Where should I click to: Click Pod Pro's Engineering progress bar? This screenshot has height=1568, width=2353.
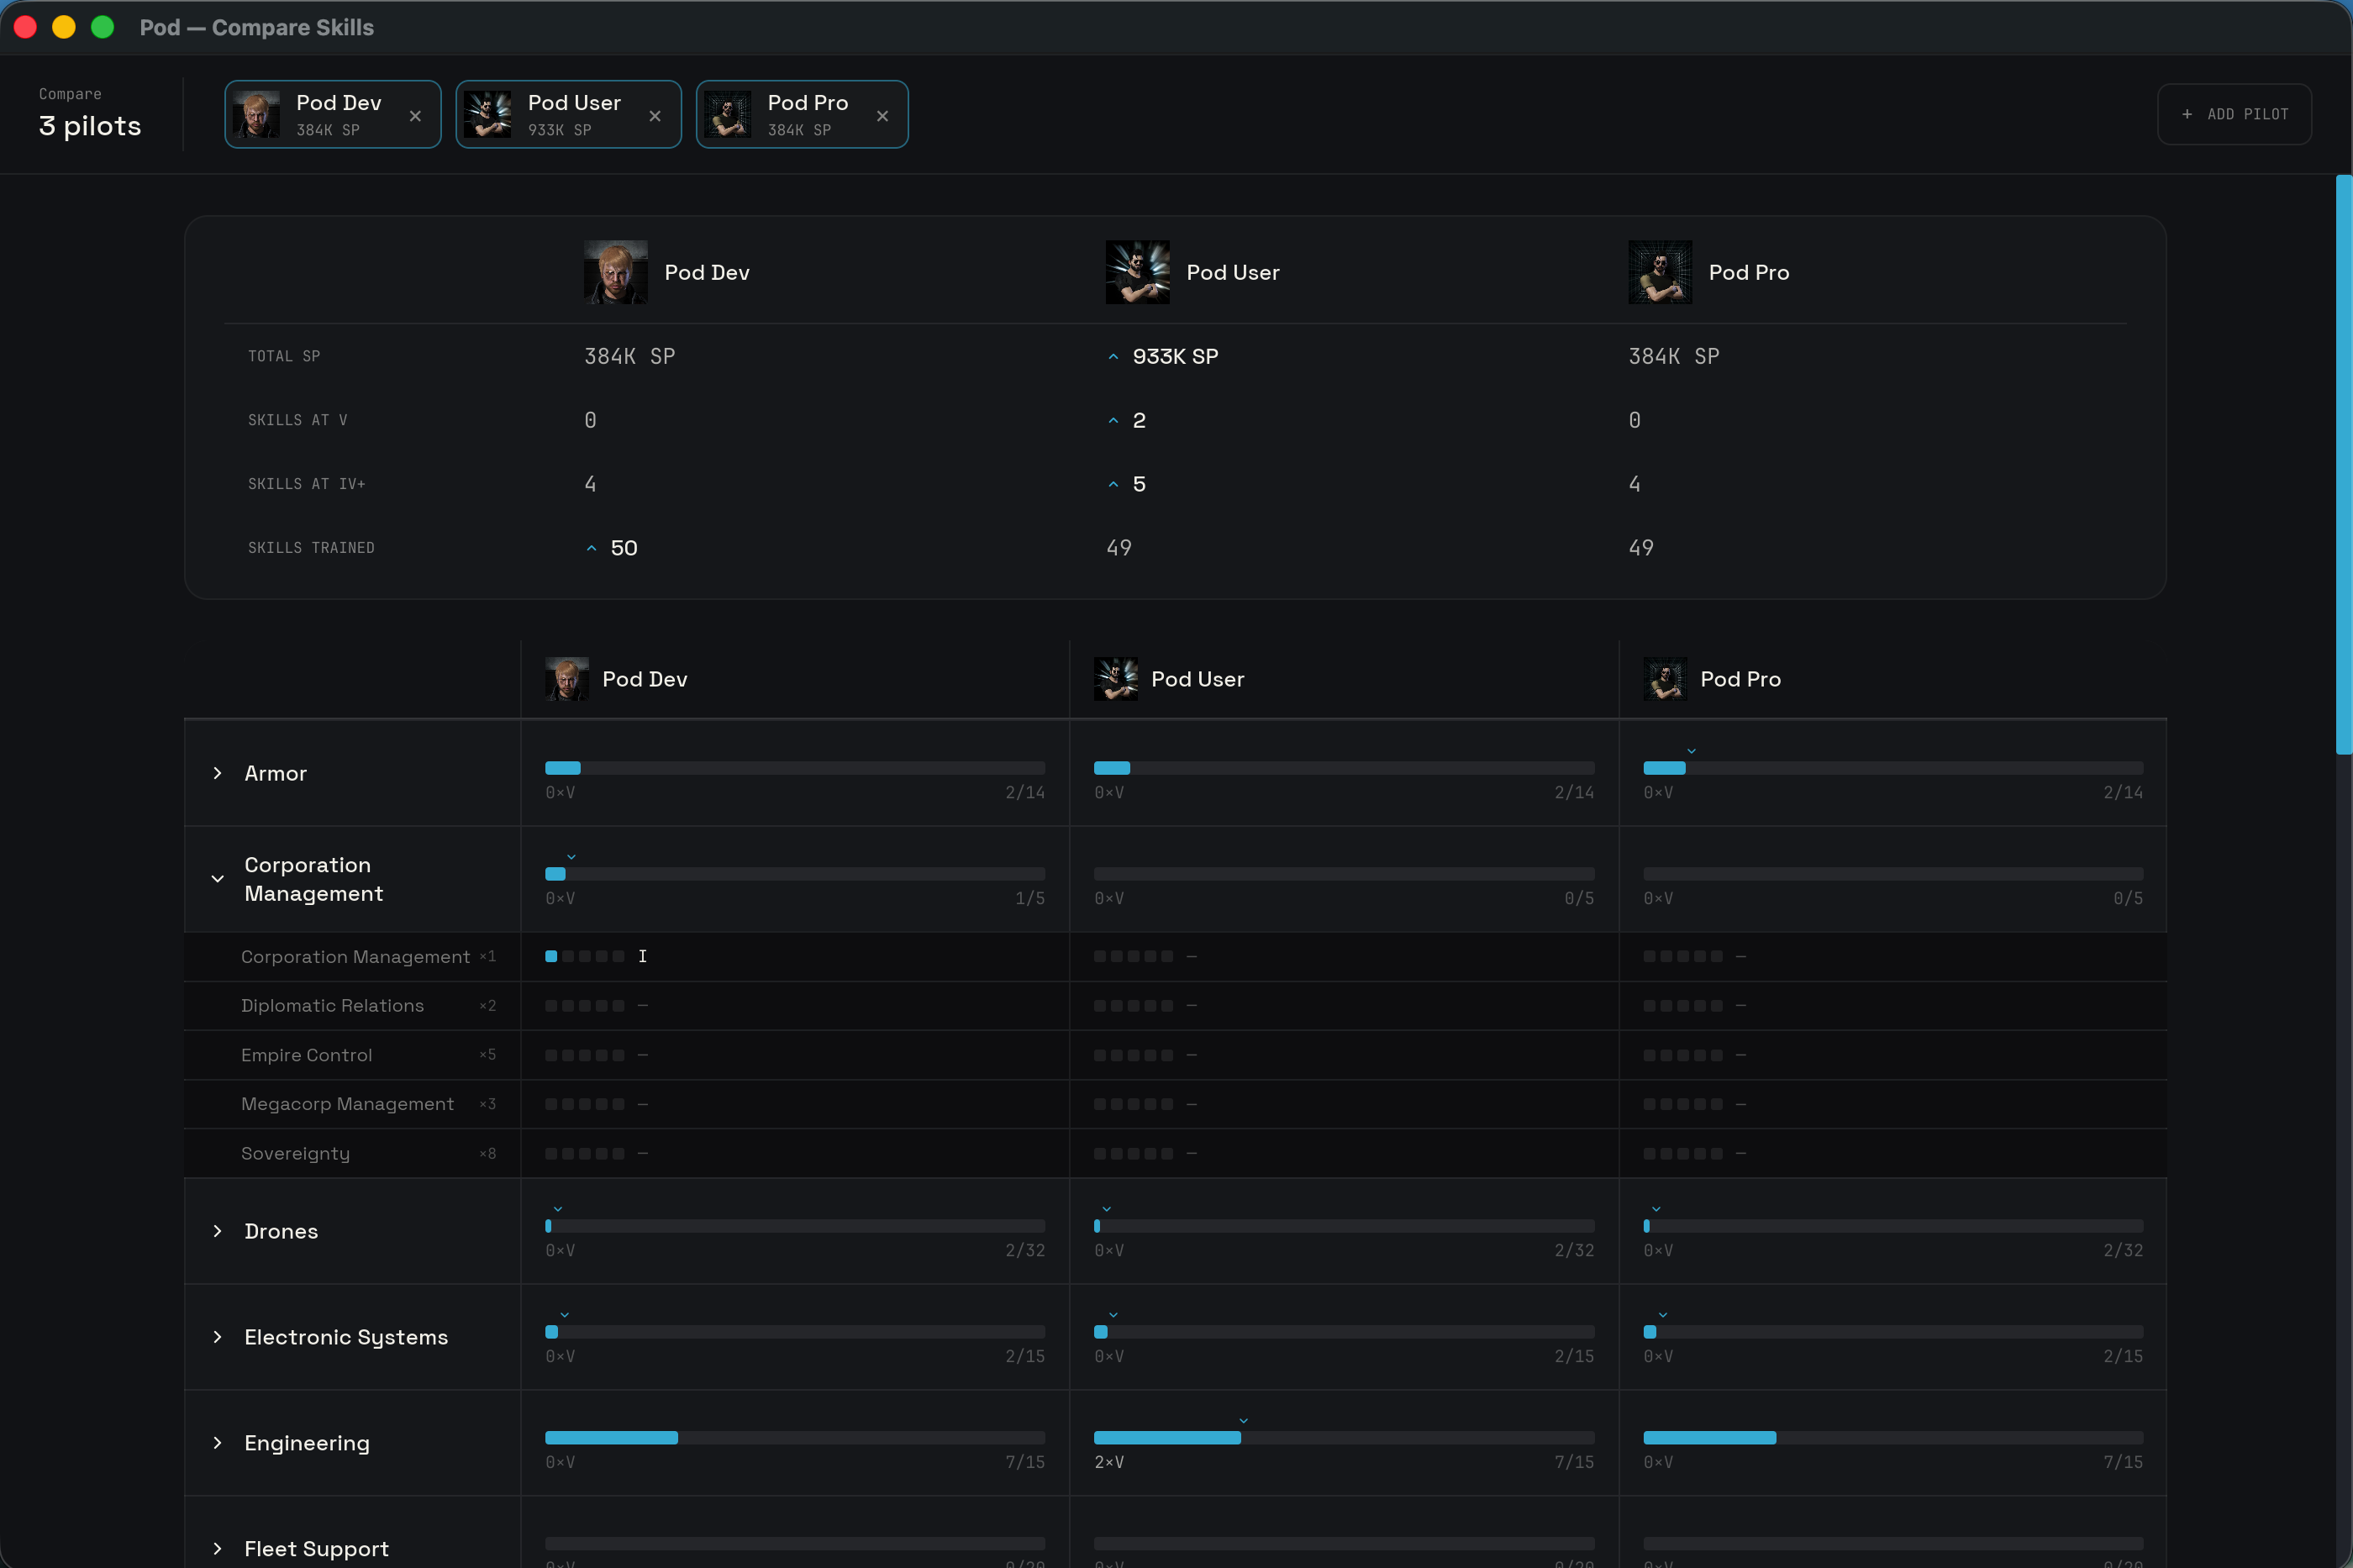(x=1893, y=1438)
